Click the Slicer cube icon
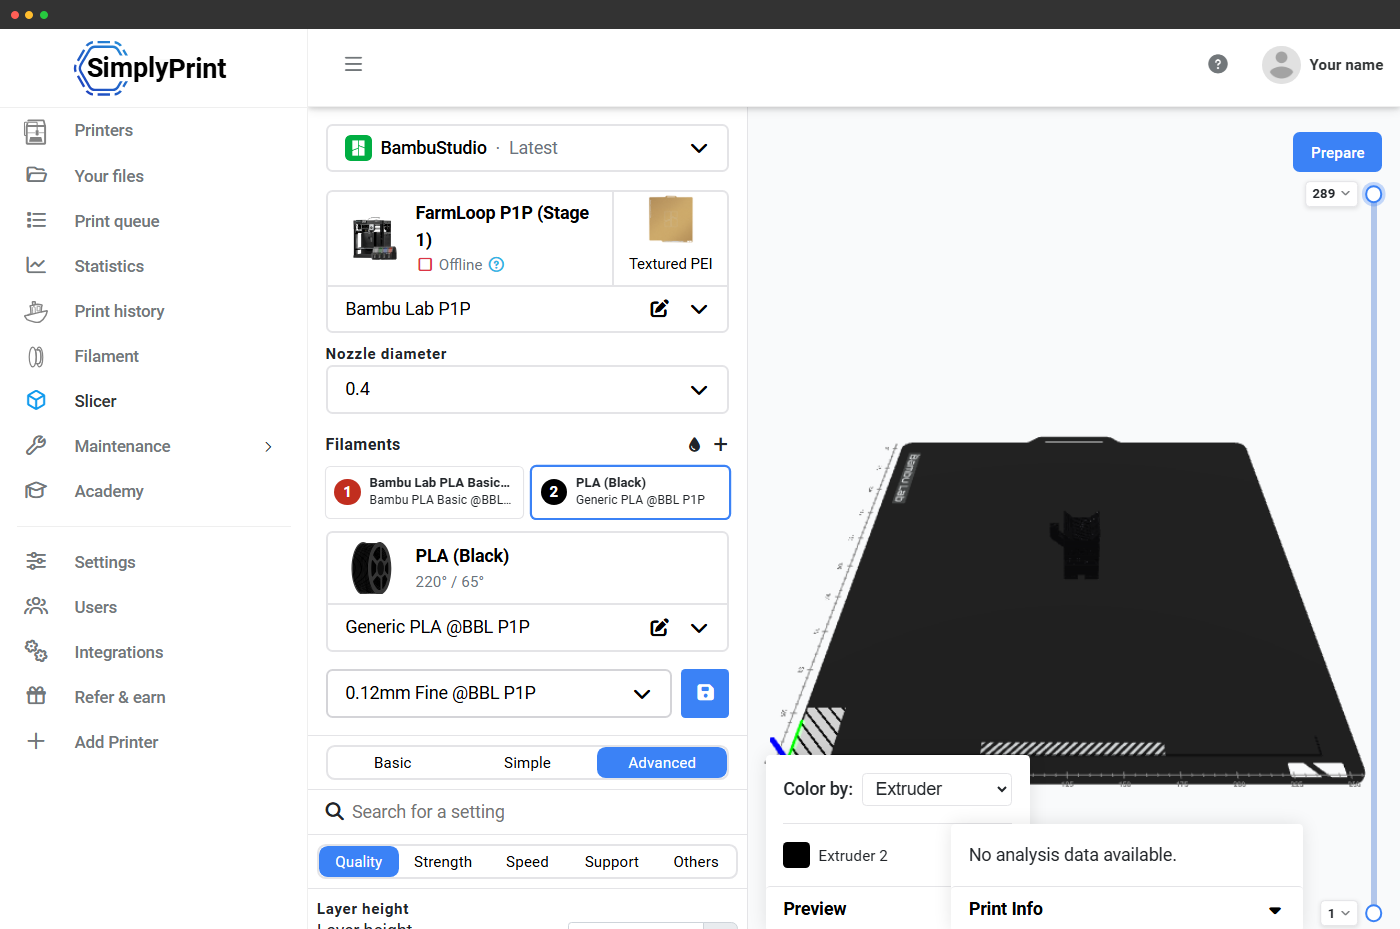Image resolution: width=1400 pixels, height=929 pixels. click(36, 400)
